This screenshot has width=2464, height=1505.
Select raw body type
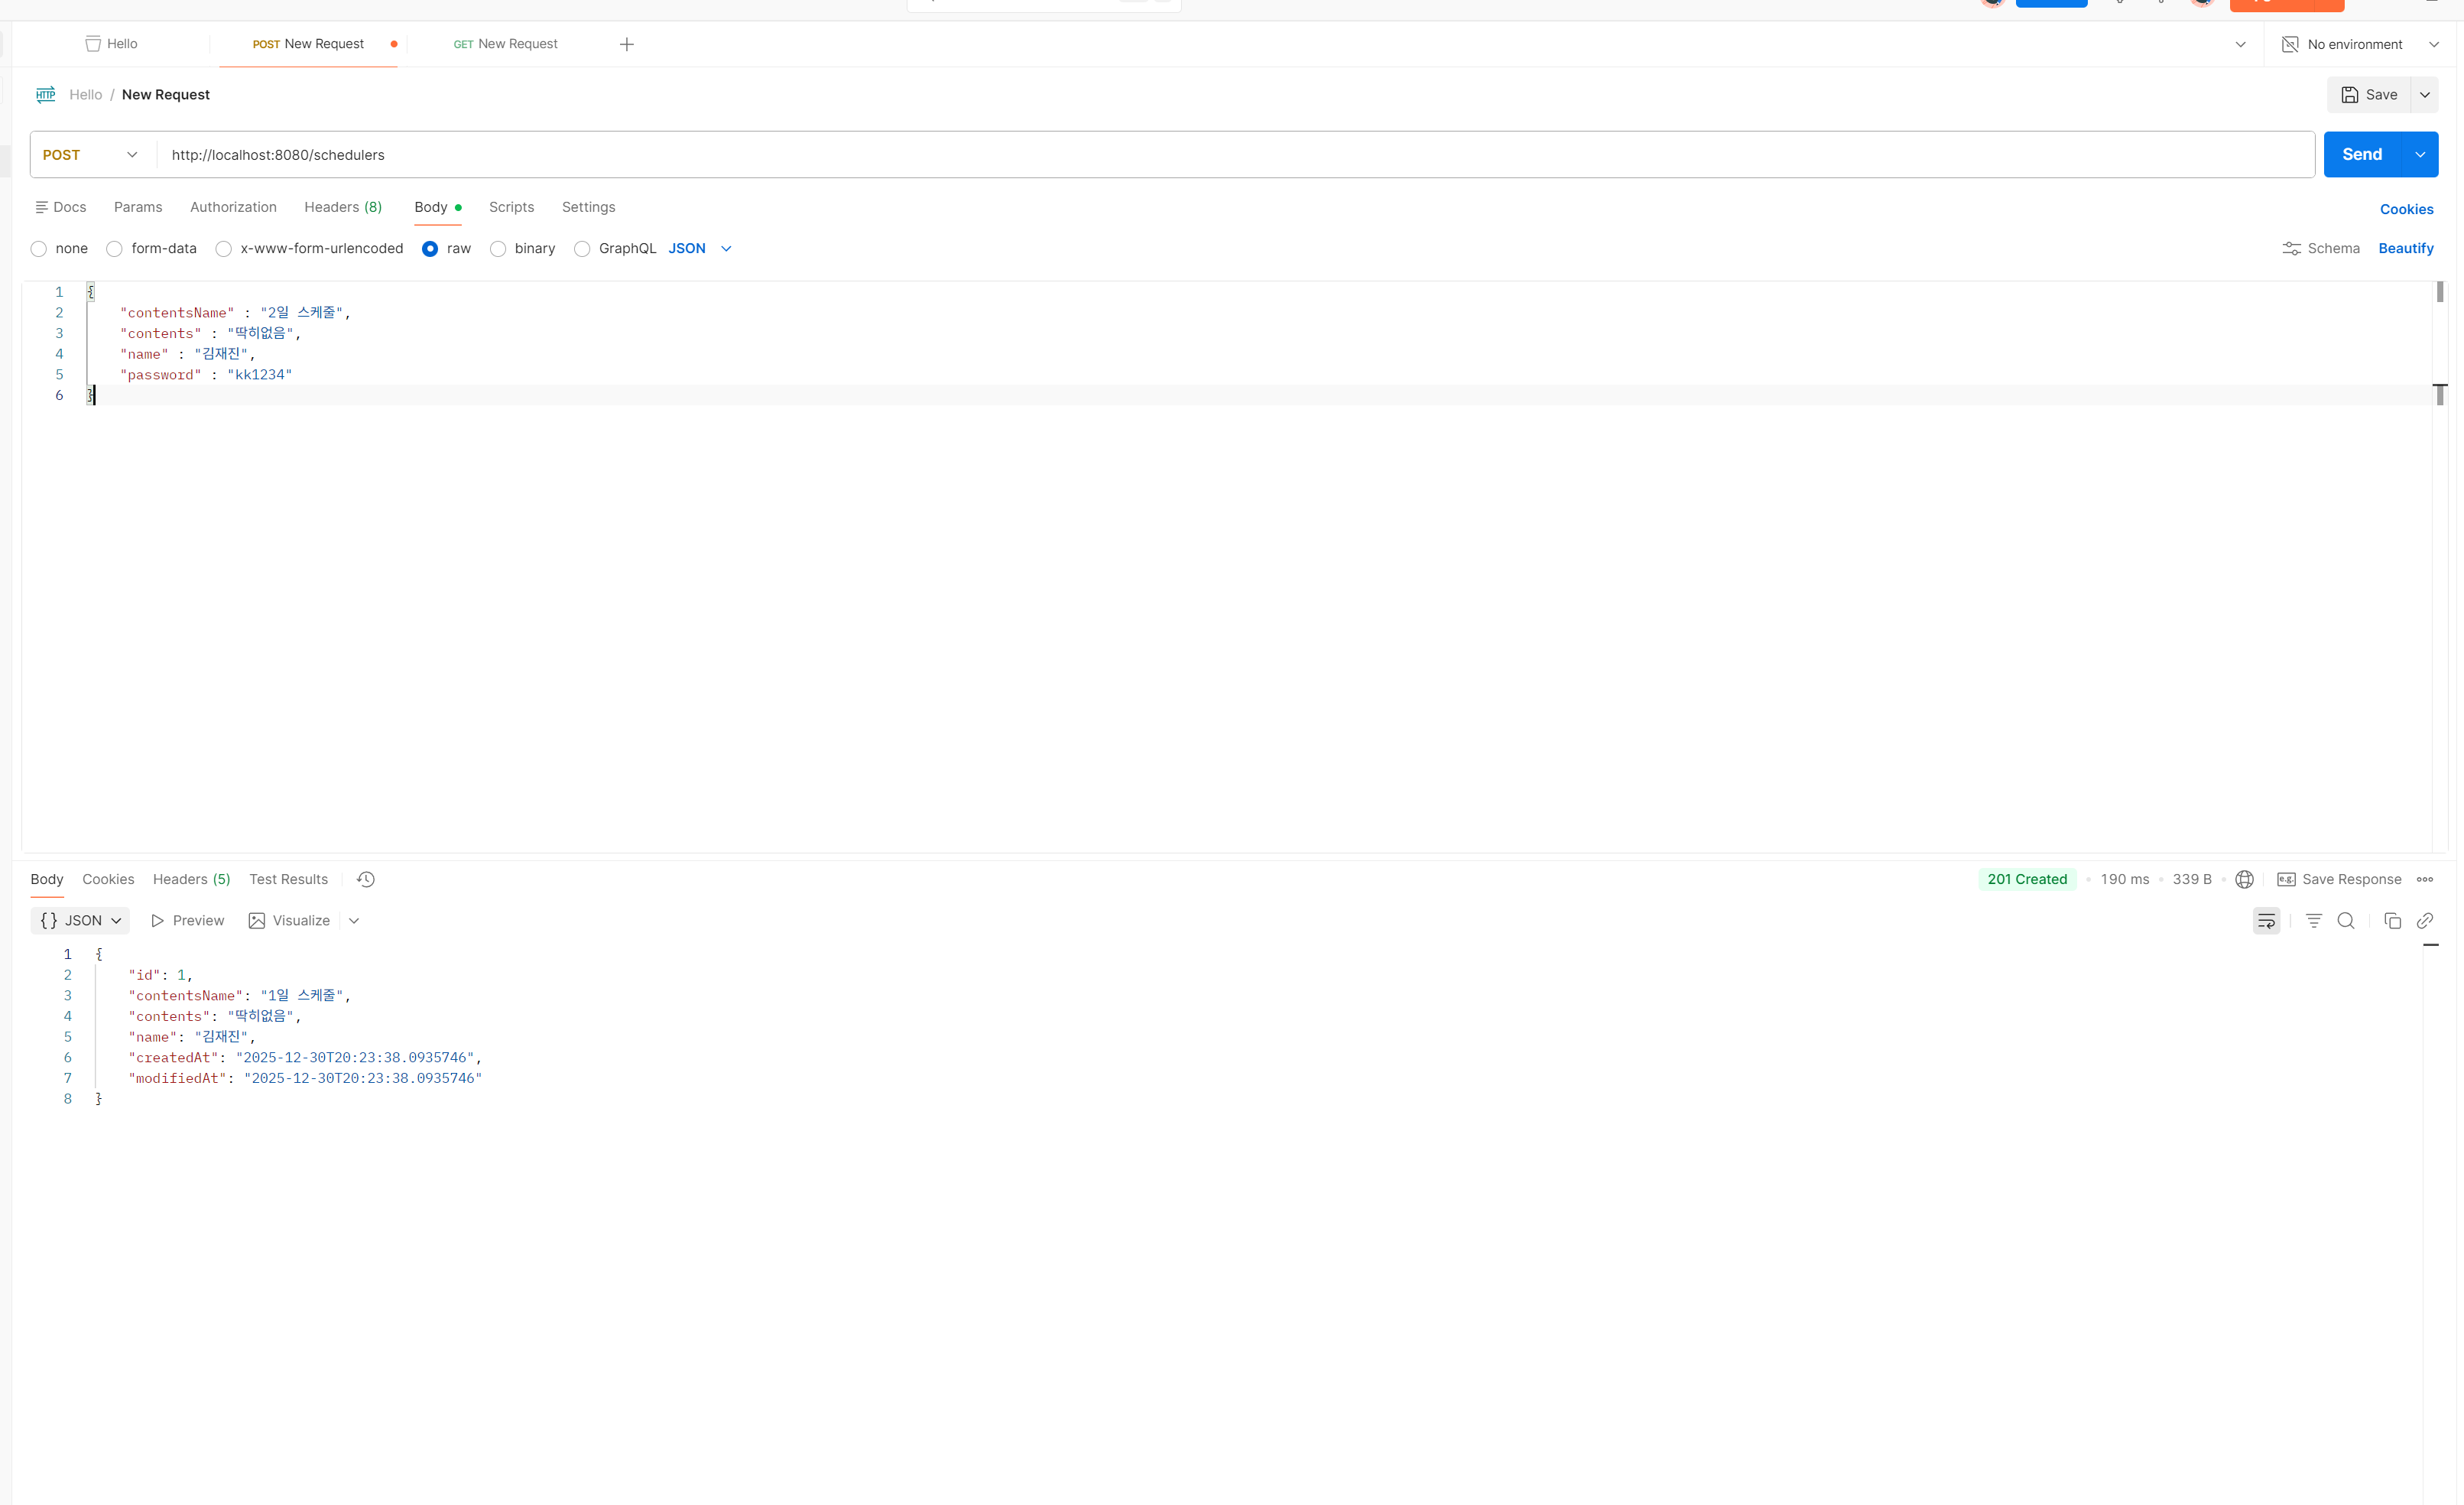click(x=430, y=249)
